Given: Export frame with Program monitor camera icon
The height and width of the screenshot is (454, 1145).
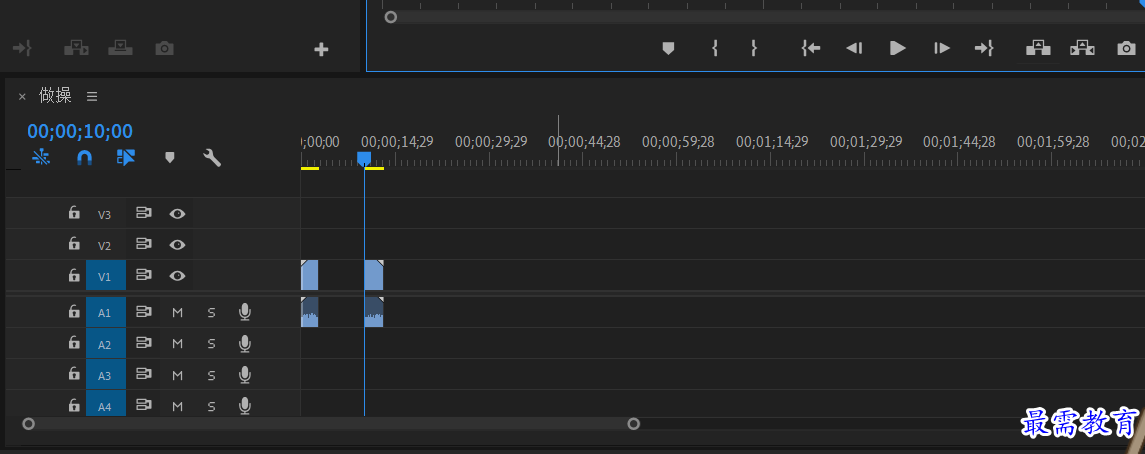Looking at the screenshot, I should (1126, 48).
